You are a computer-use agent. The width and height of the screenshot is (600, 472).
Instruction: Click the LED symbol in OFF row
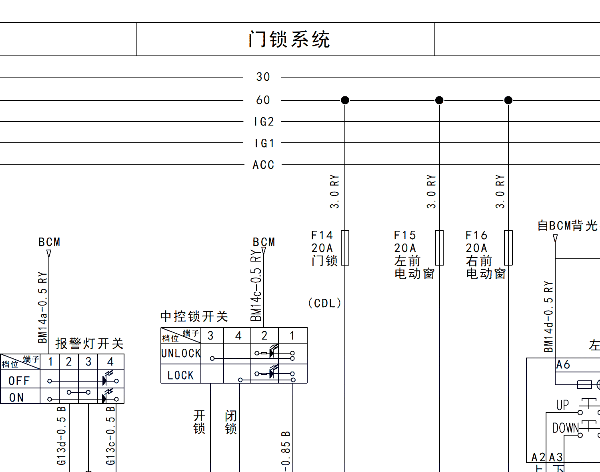(107, 379)
